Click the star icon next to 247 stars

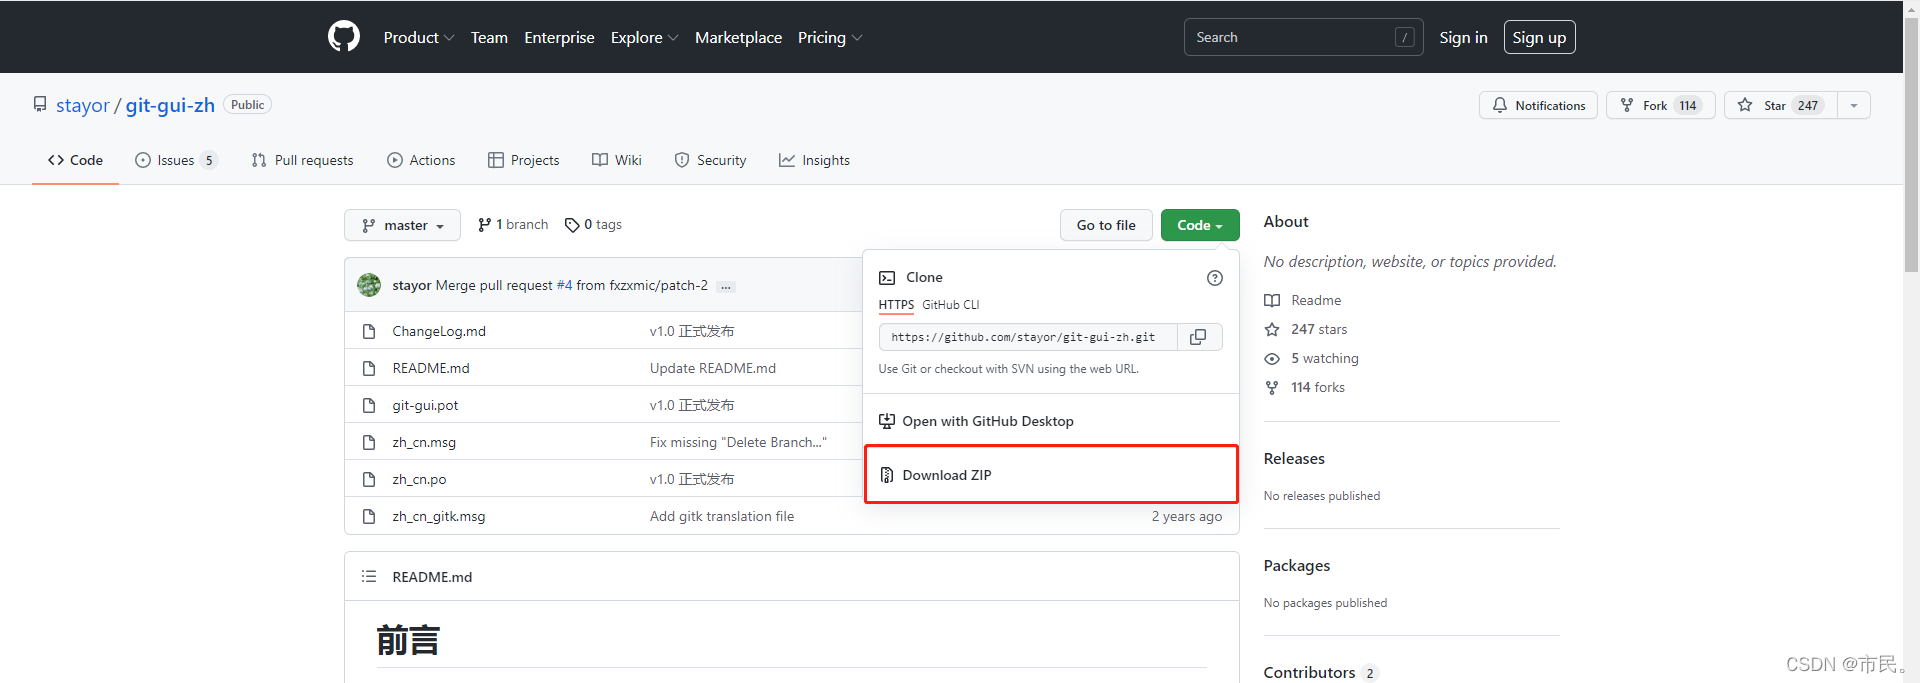[1272, 329]
